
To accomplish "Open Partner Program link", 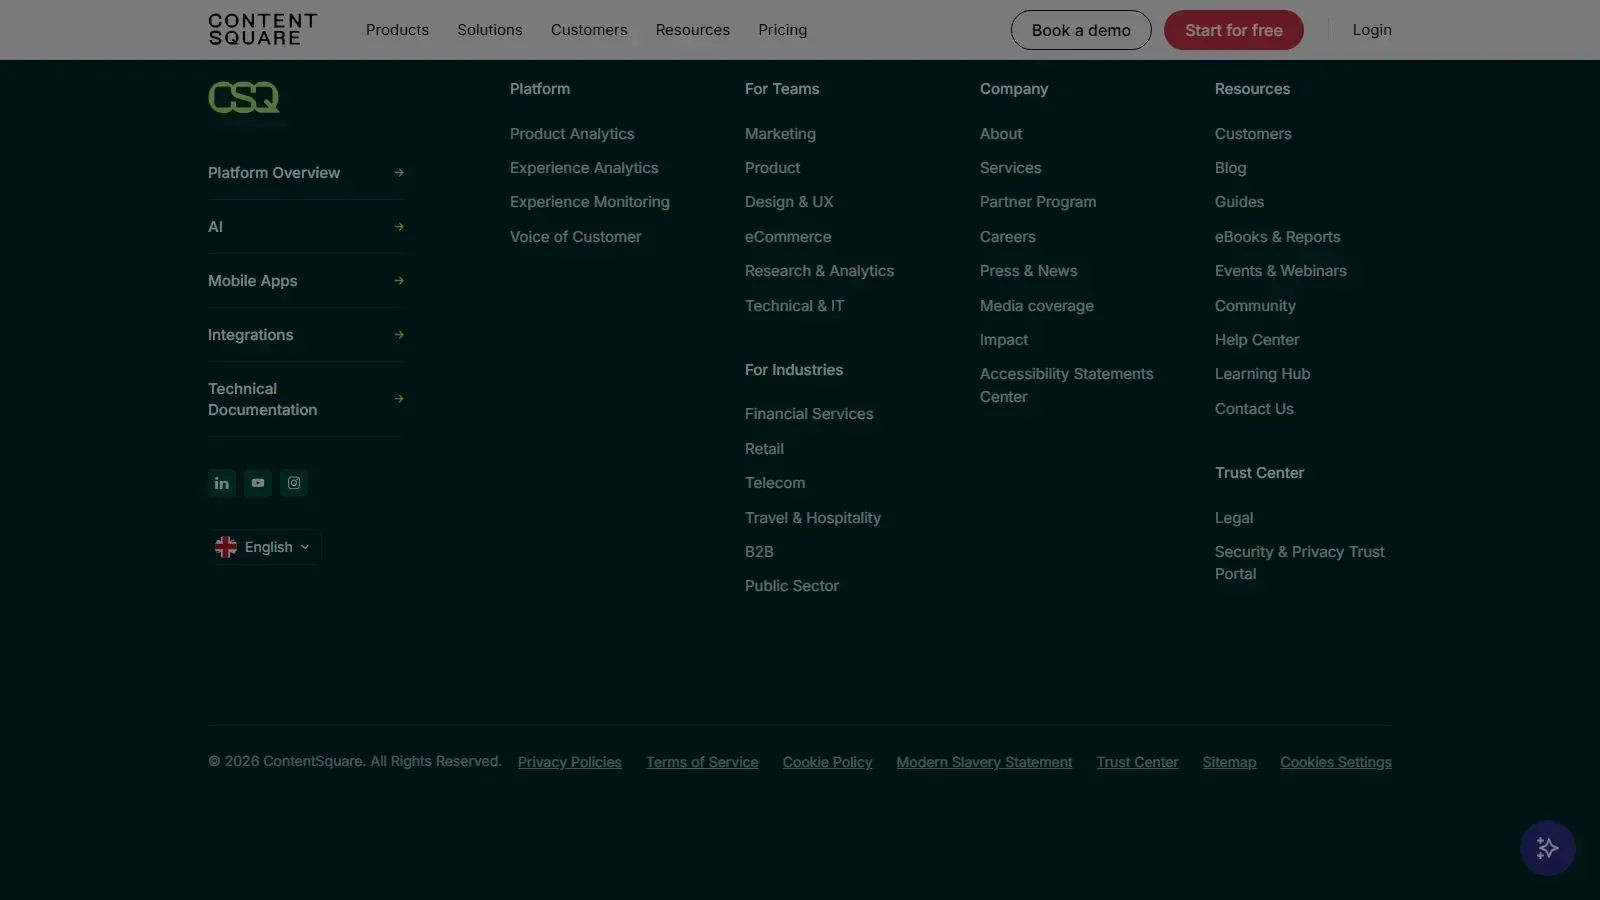I will pos(1038,202).
